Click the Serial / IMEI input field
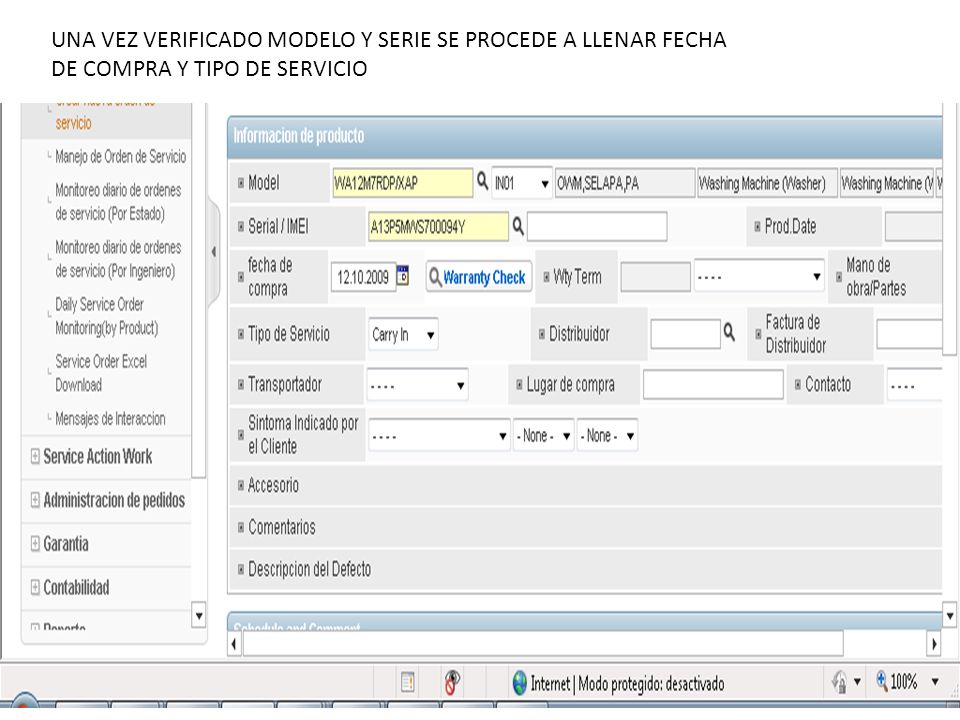The height and width of the screenshot is (720, 960). coord(438,227)
